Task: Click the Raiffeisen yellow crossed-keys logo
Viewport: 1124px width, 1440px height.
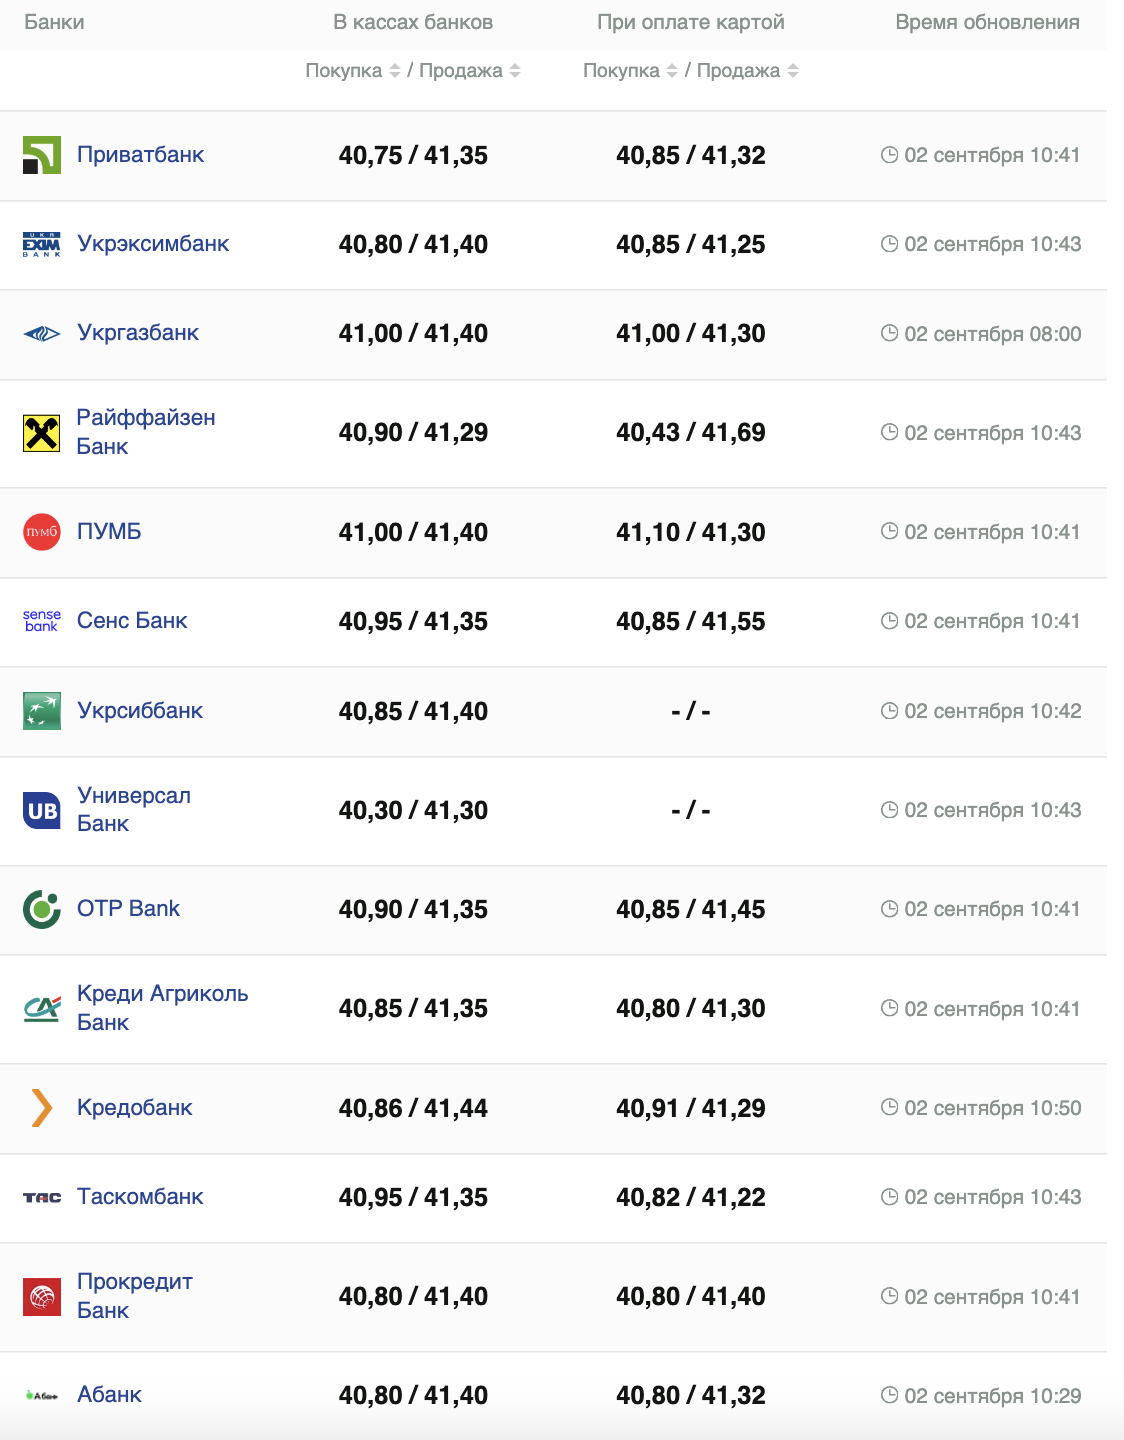Action: point(42,433)
